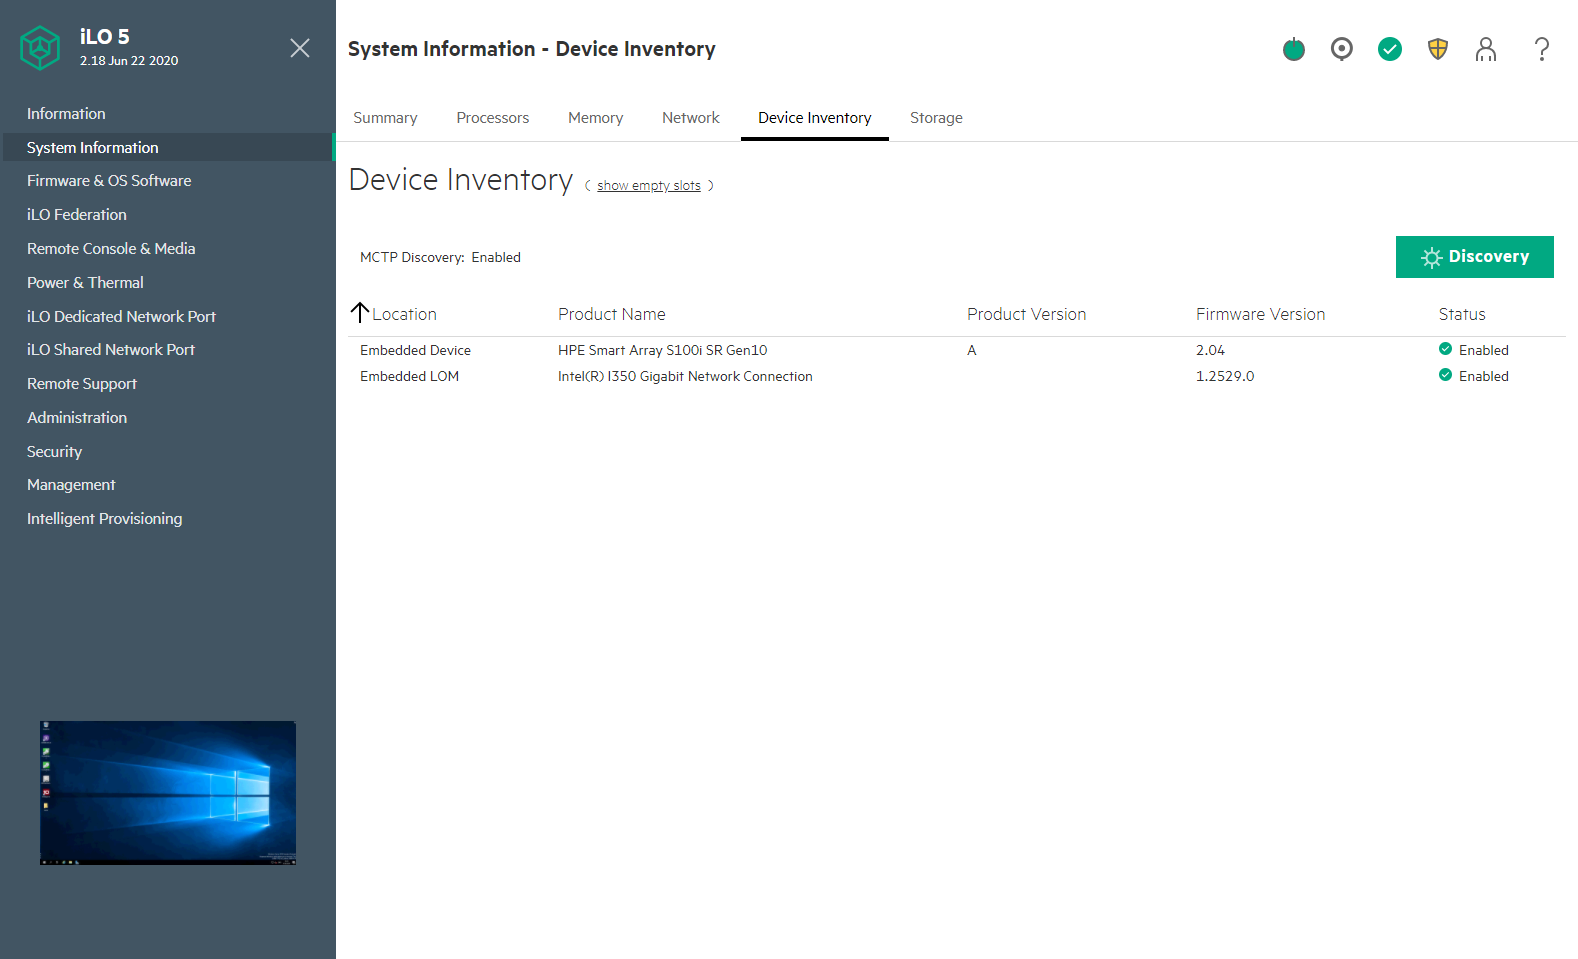1578x959 pixels.
Task: Open Intelligent Provisioning
Action: click(105, 519)
